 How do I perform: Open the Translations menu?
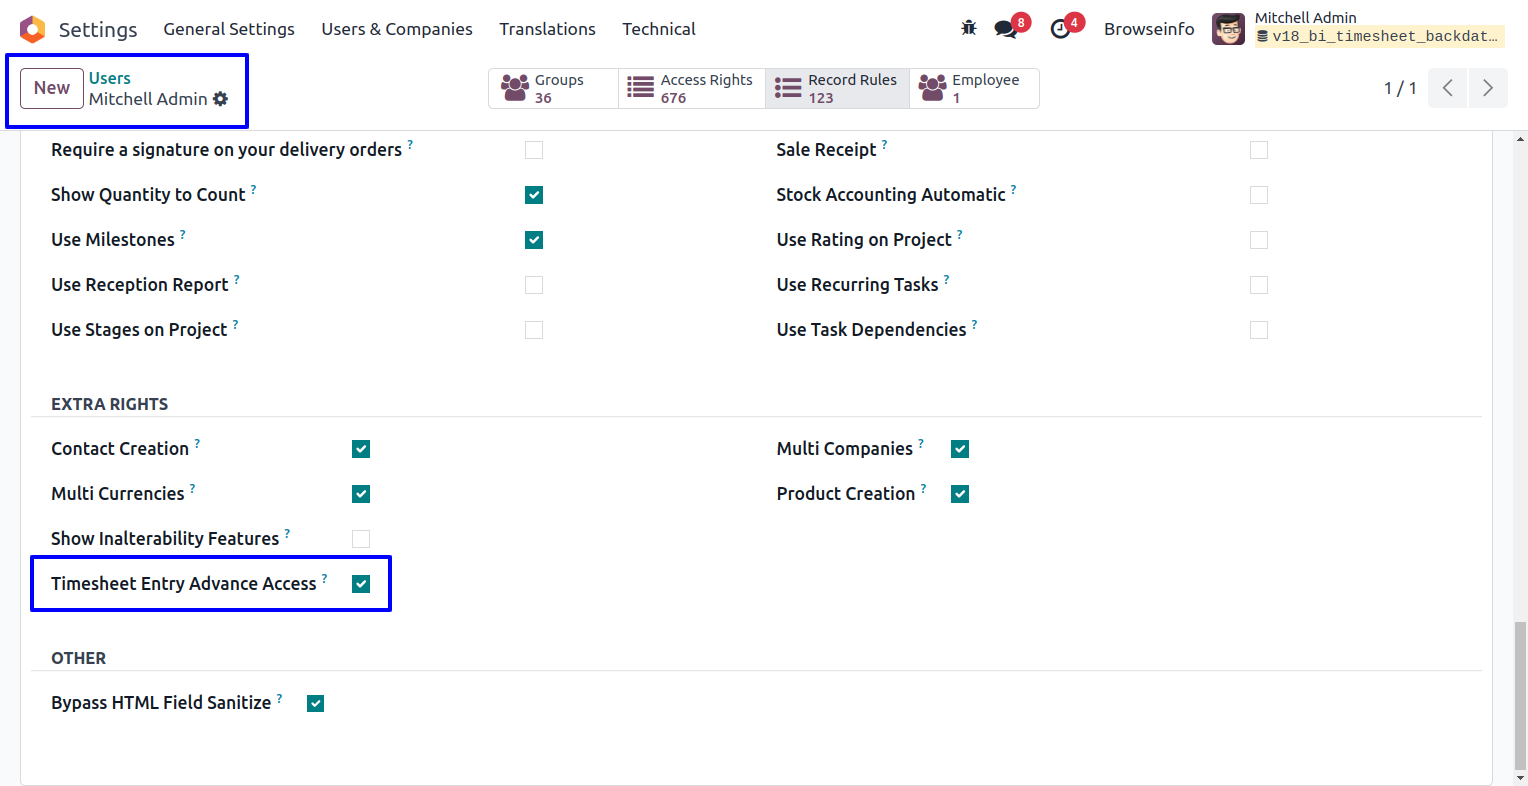pyautogui.click(x=547, y=29)
